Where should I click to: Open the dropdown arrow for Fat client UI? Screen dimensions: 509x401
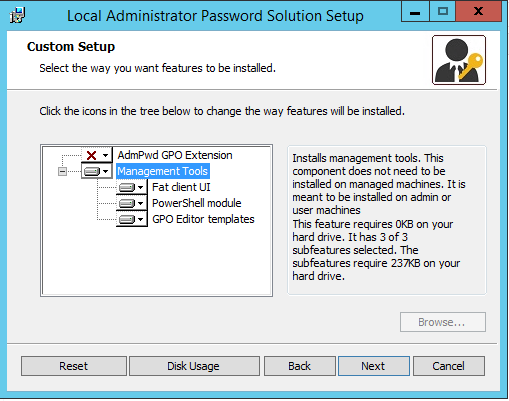[141, 188]
